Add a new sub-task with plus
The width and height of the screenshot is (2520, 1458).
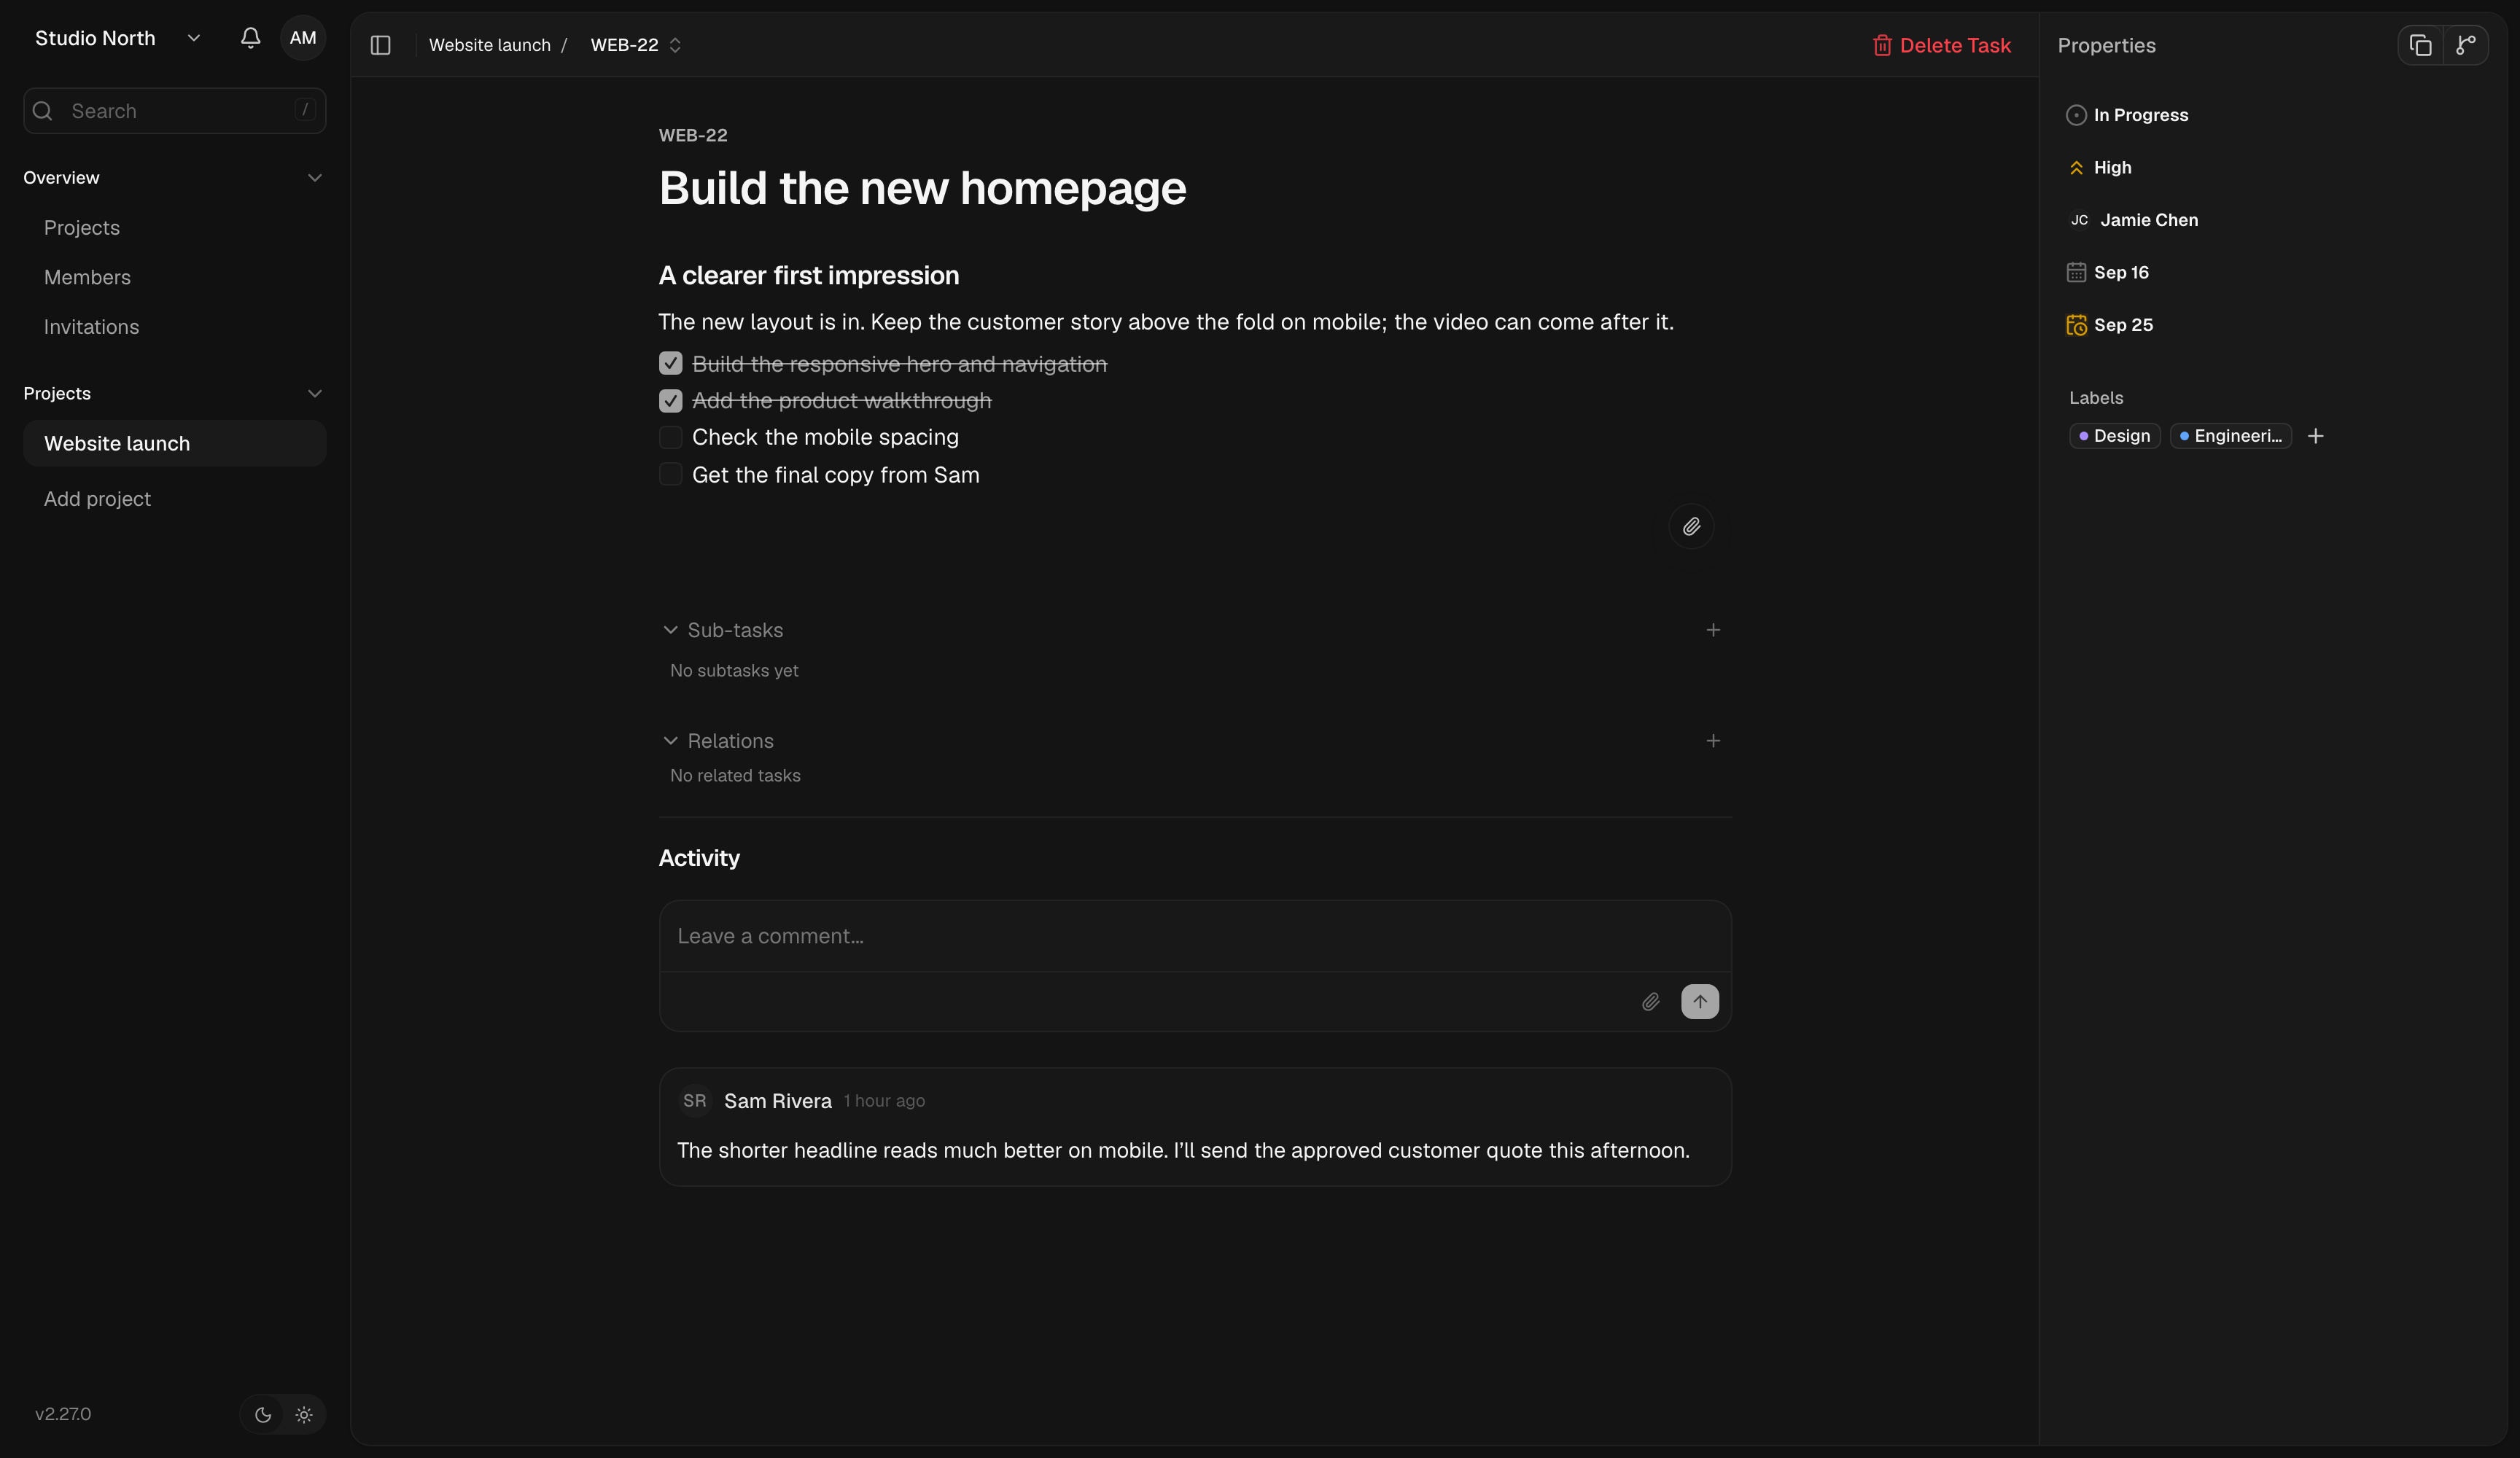click(x=1712, y=630)
